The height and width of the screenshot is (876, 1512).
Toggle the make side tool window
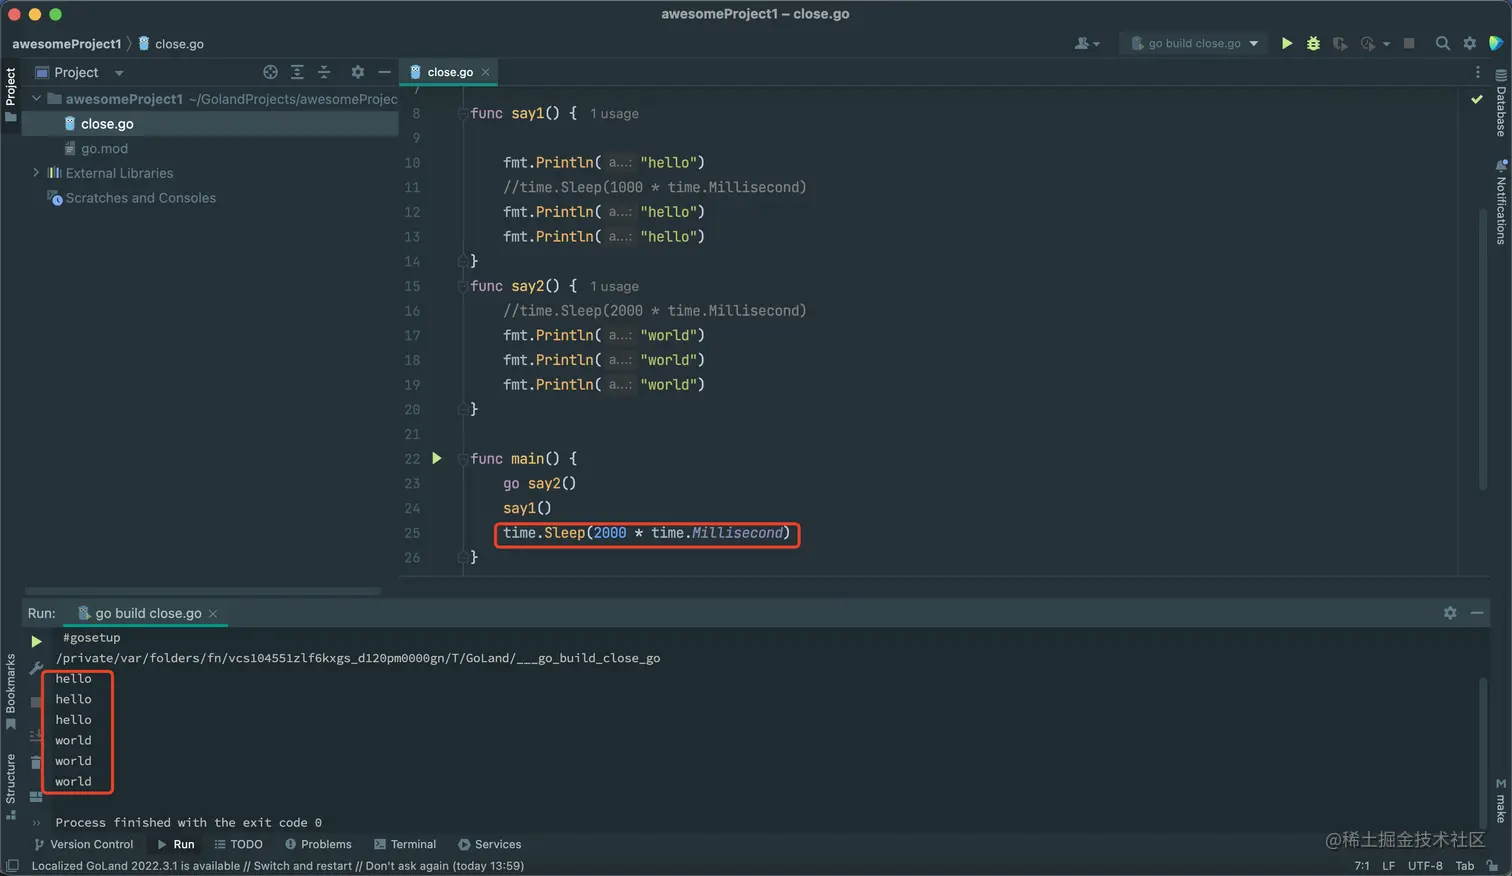click(x=1501, y=800)
